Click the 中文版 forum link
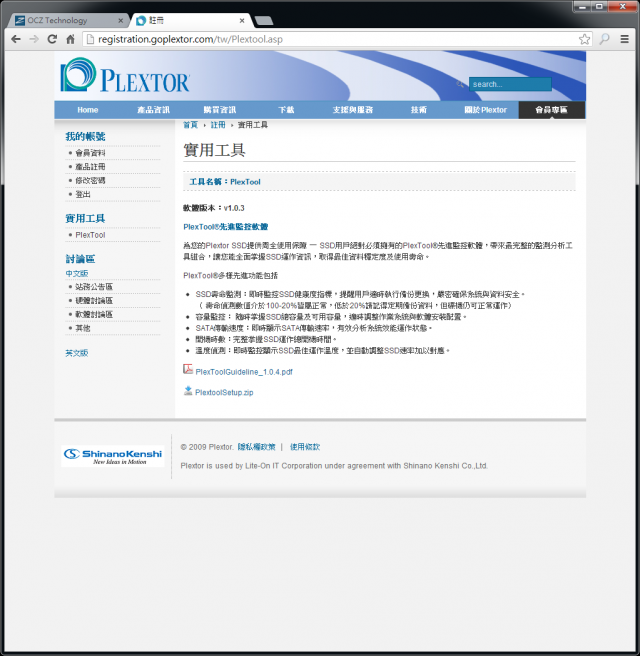The image size is (640, 657). pos(77,274)
